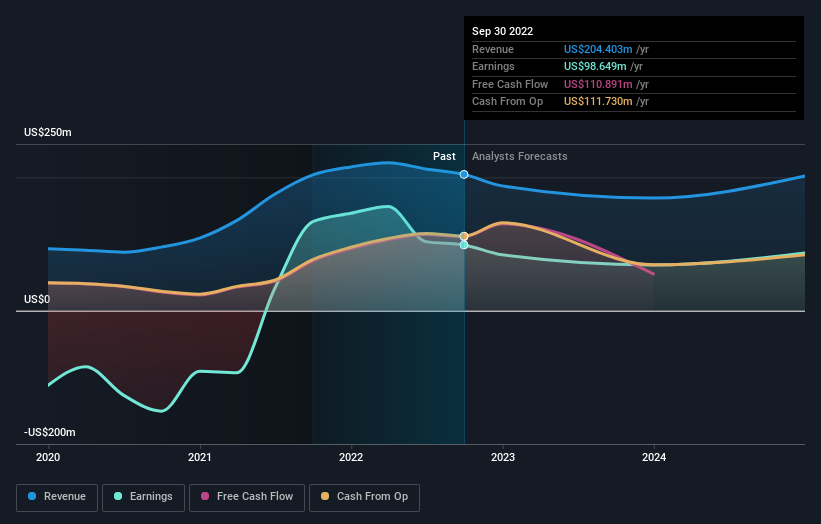Viewport: 821px width, 524px height.
Task: Click the 2020 x-axis label
Action: tap(48, 457)
